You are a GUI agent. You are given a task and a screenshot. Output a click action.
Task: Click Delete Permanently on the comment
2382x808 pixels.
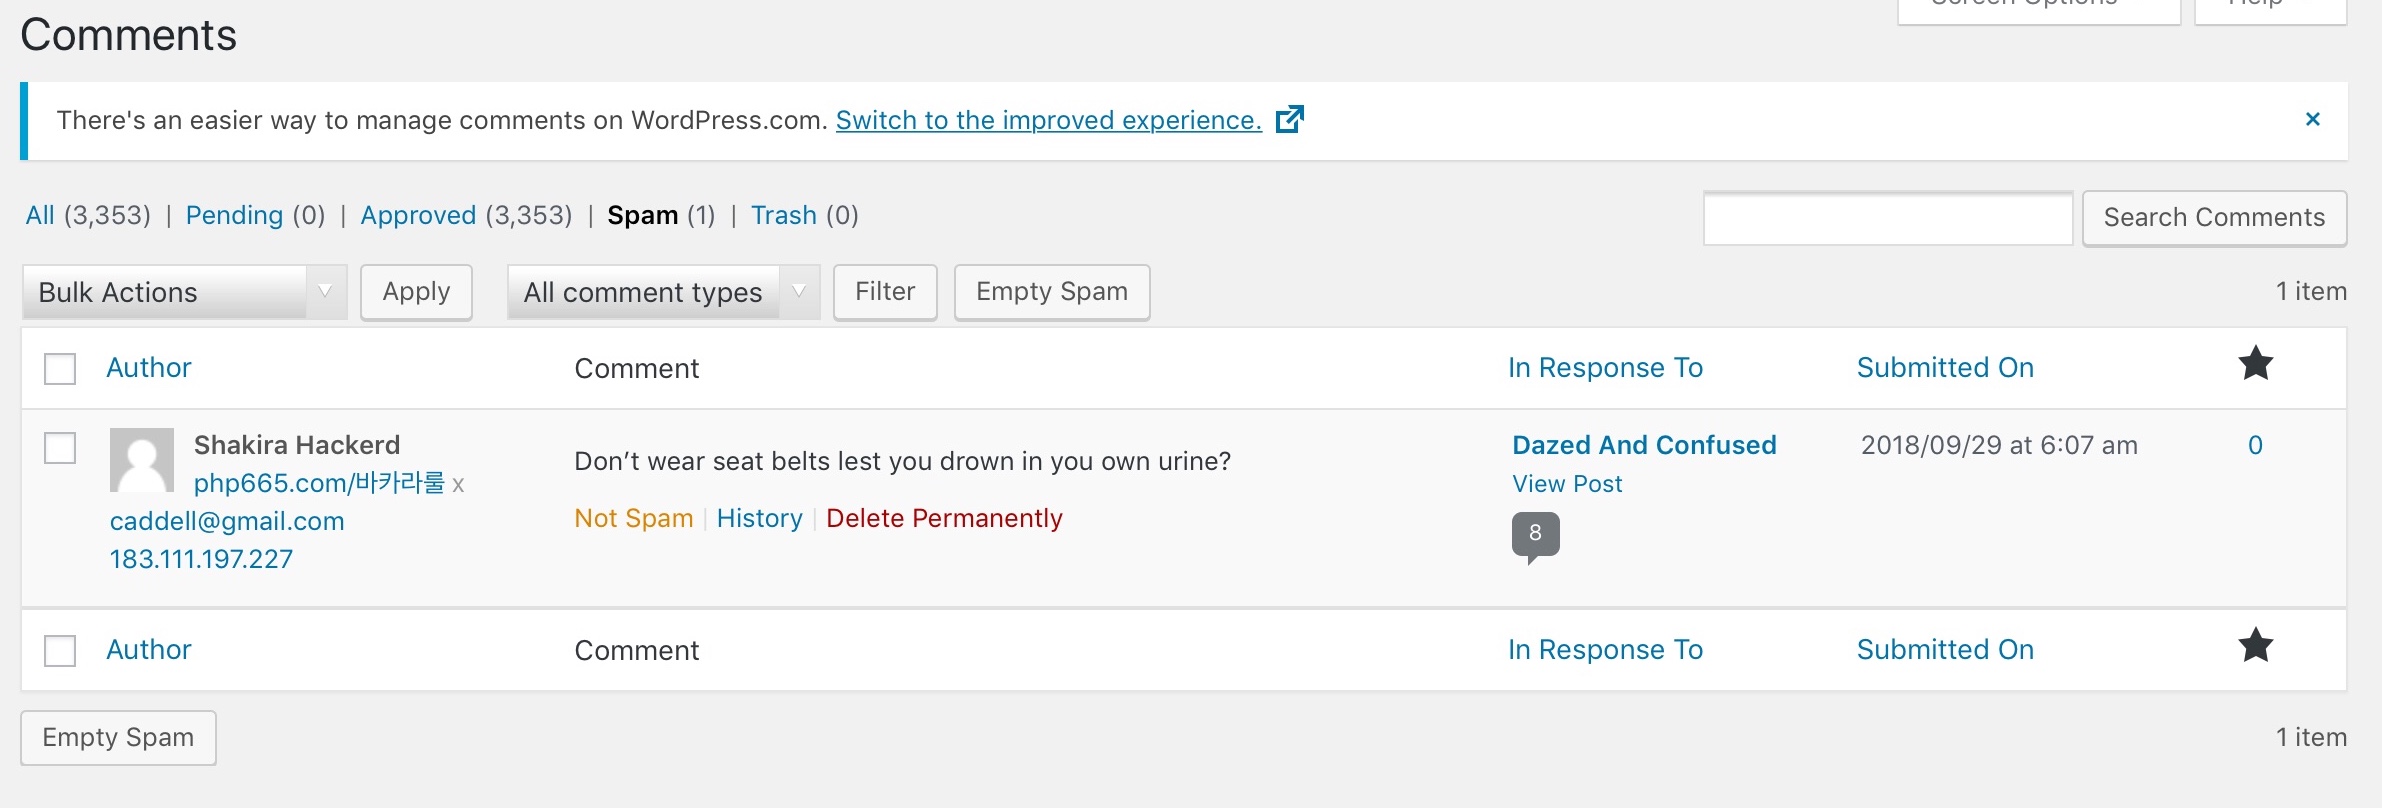point(944,518)
